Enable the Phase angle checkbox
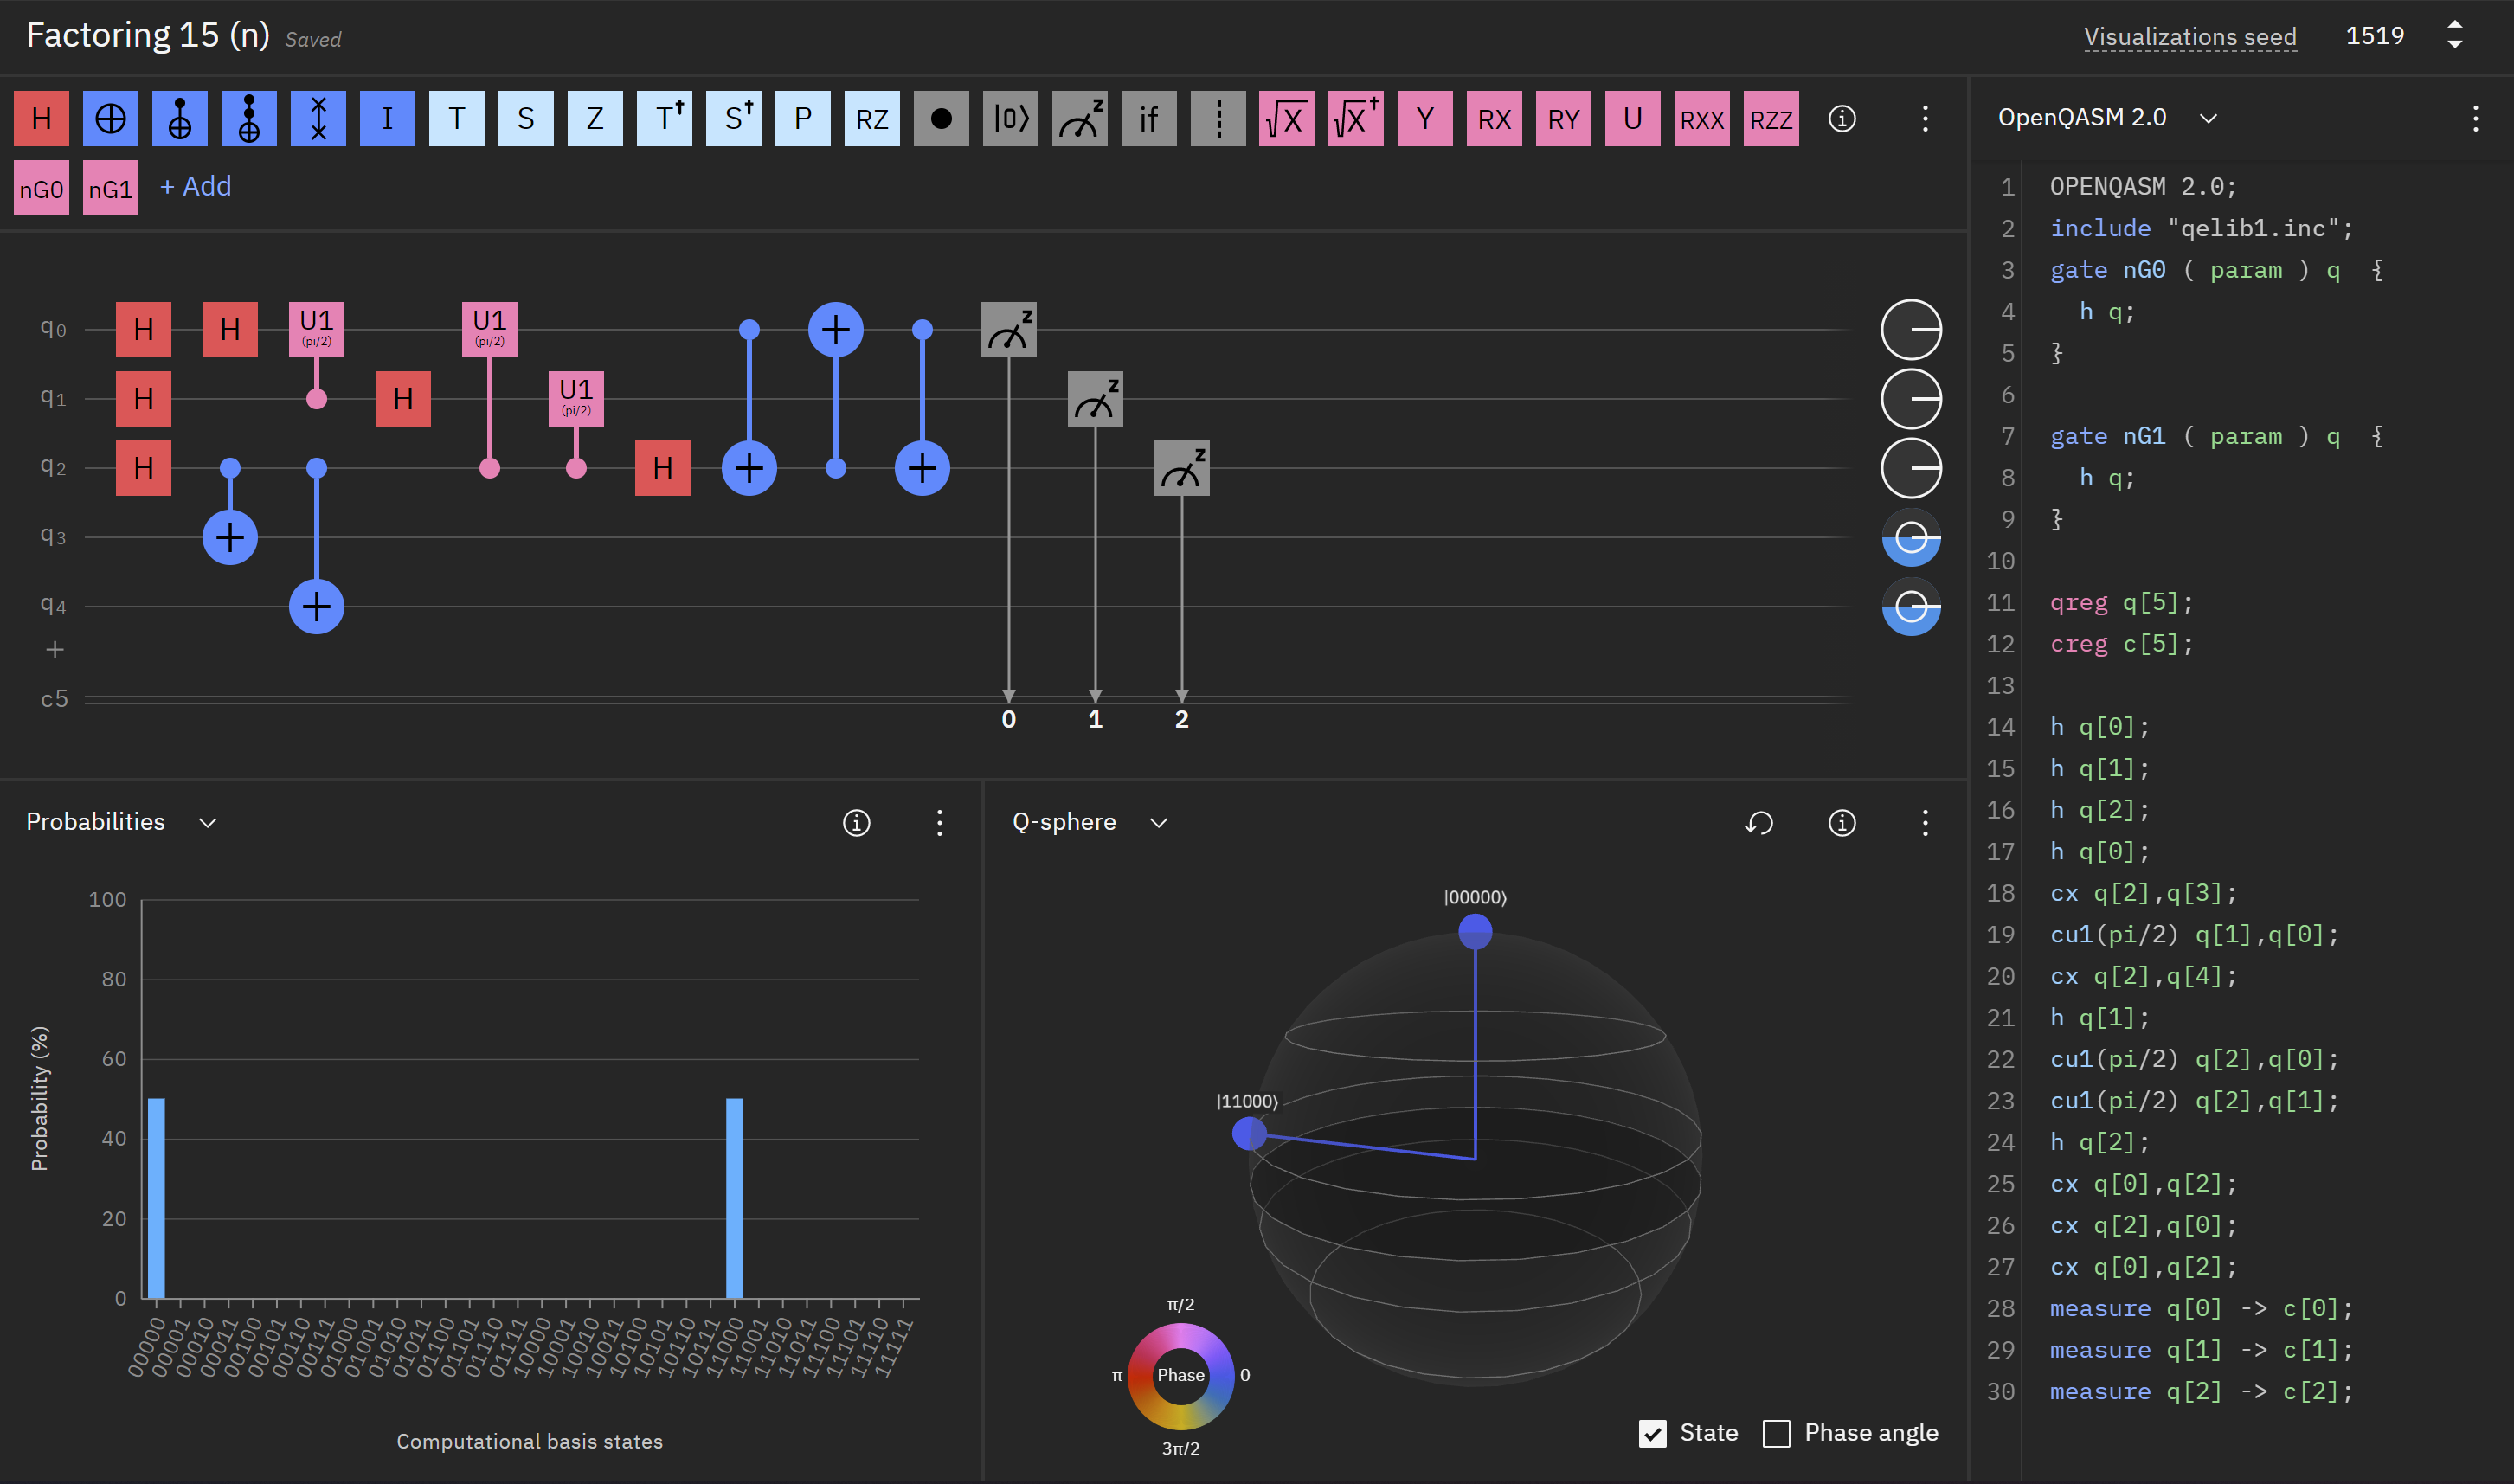The image size is (2514, 1484). pyautogui.click(x=1777, y=1433)
